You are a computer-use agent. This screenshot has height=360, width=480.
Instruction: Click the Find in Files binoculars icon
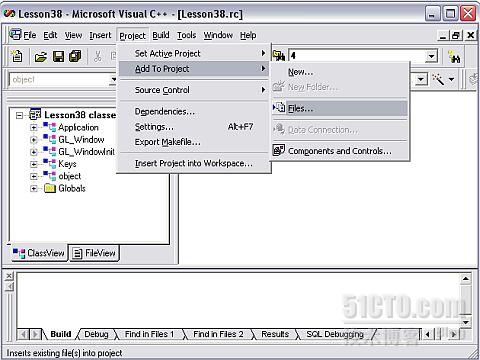(x=279, y=55)
